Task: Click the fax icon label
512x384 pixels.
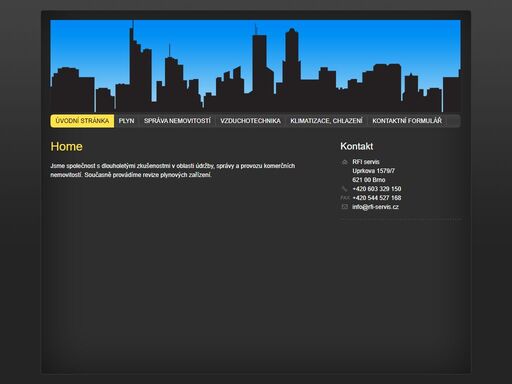Action: (x=345, y=198)
